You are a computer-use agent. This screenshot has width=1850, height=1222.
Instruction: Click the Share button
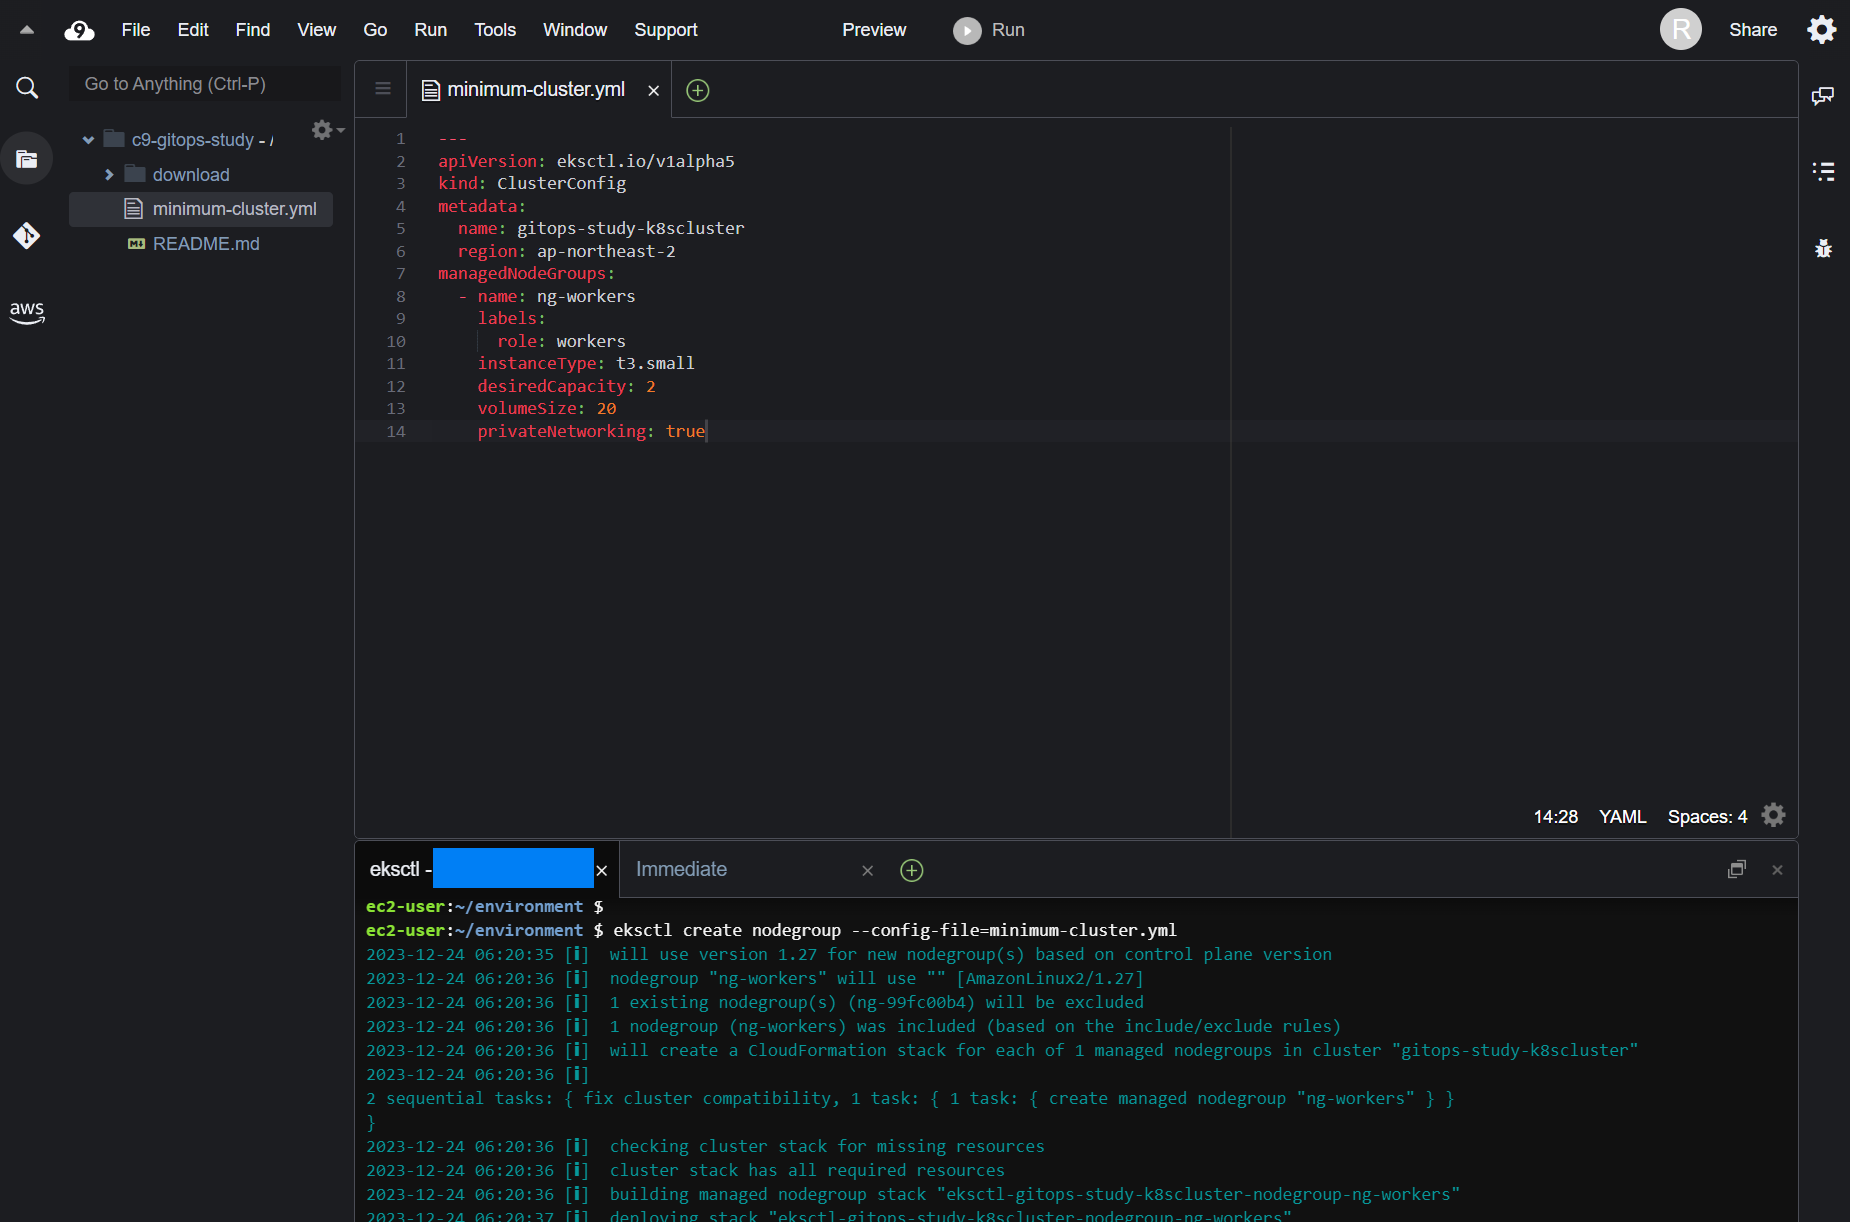tap(1753, 31)
